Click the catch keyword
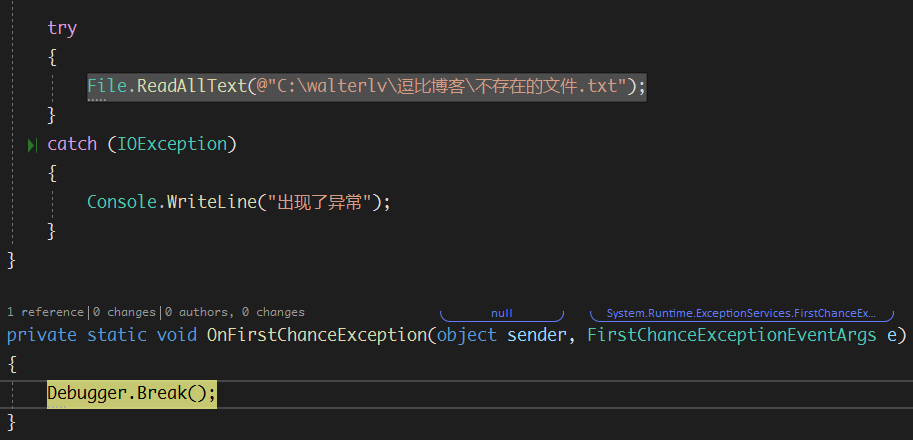Viewport: 913px width, 440px height. tap(72, 144)
